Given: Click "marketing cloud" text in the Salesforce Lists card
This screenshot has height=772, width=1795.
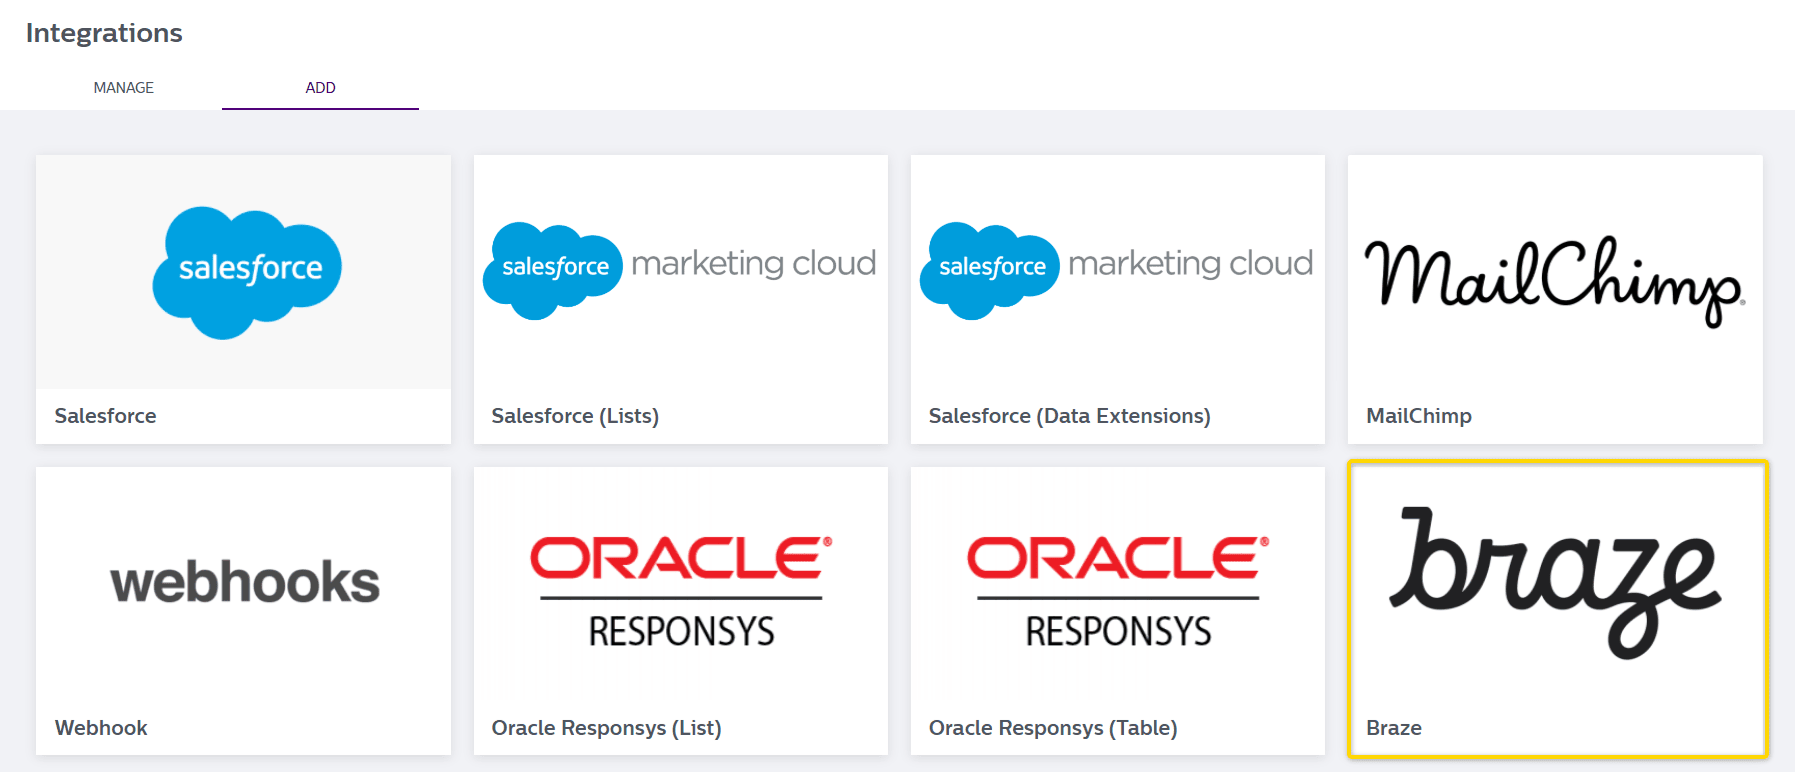Looking at the screenshot, I should coord(753,263).
